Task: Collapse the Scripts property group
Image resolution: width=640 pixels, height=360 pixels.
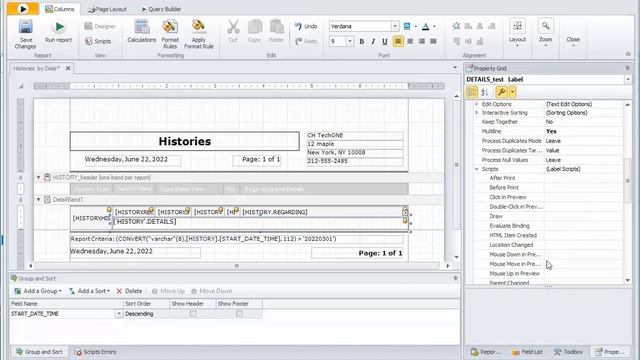Action: click(x=476, y=169)
